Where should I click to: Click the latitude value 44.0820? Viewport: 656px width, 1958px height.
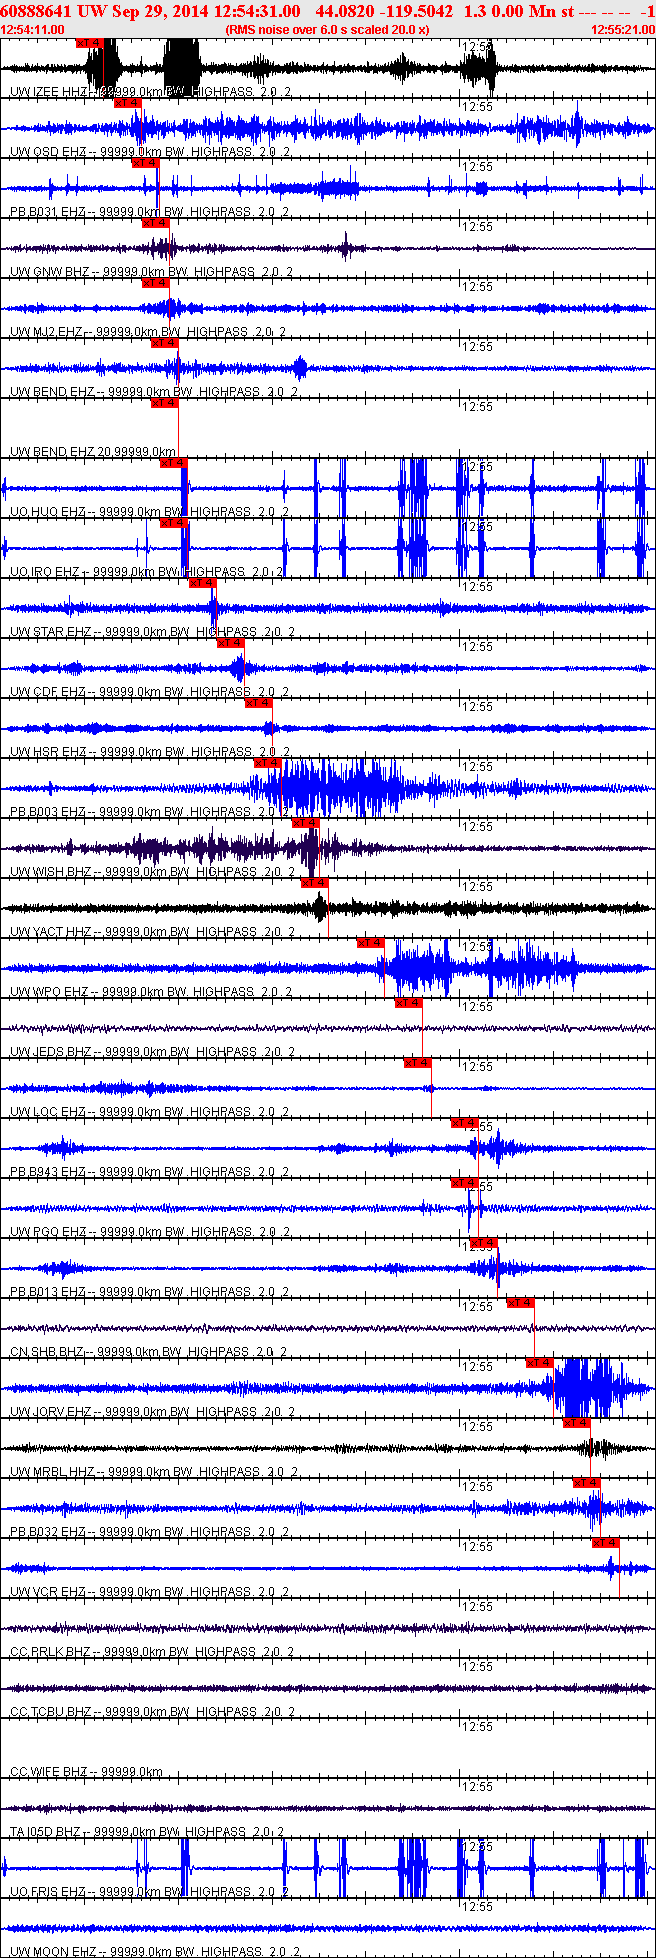click(343, 11)
